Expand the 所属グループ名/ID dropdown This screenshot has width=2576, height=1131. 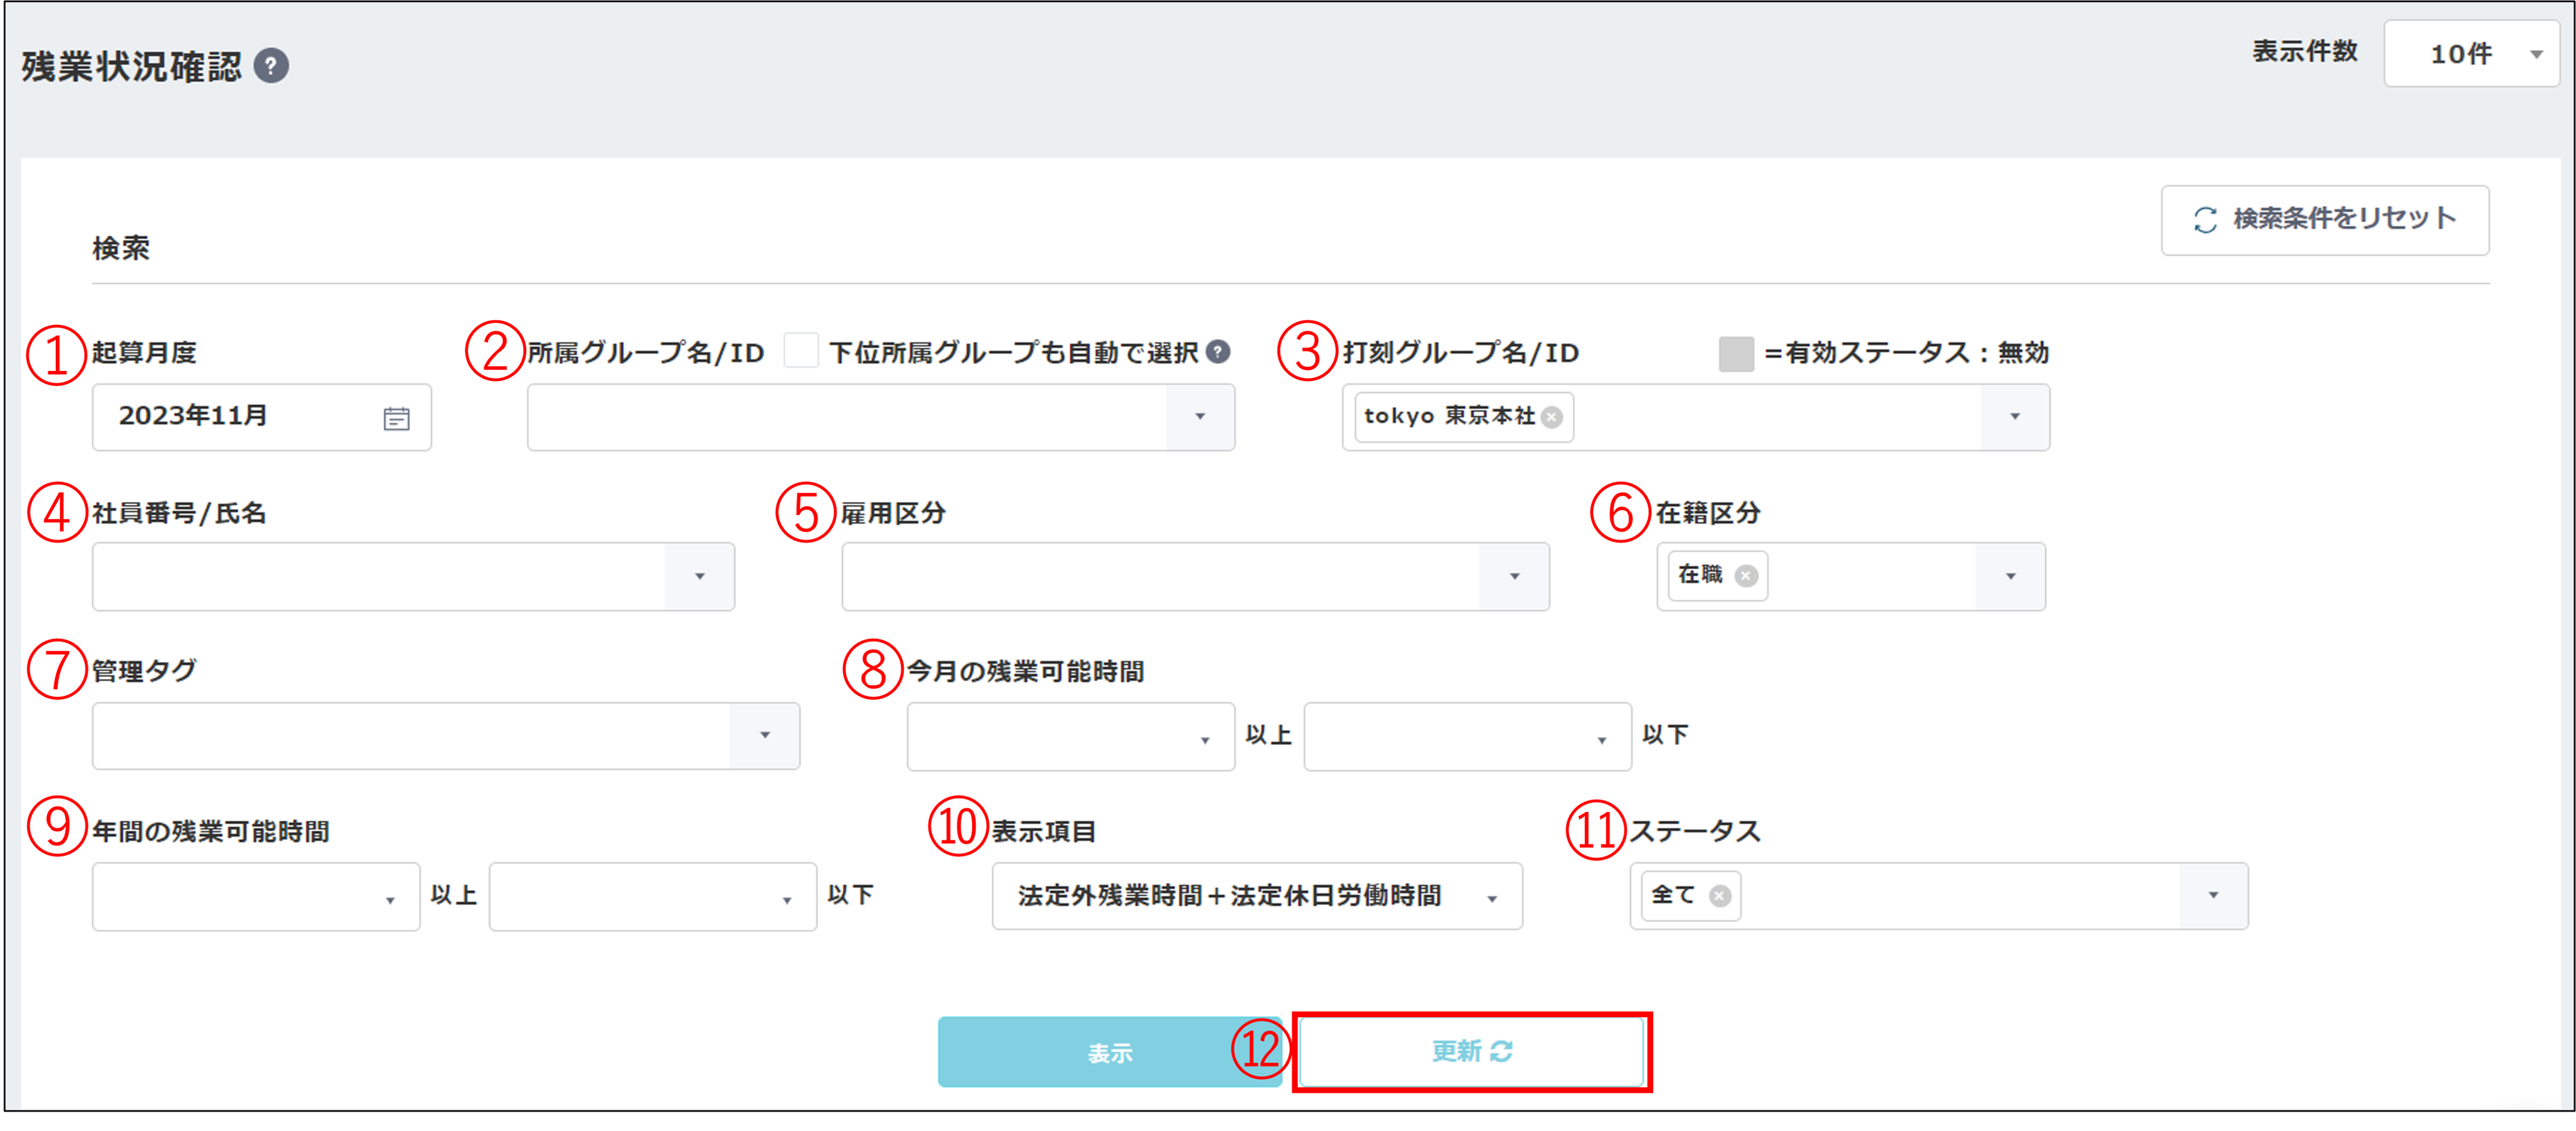click(1200, 418)
